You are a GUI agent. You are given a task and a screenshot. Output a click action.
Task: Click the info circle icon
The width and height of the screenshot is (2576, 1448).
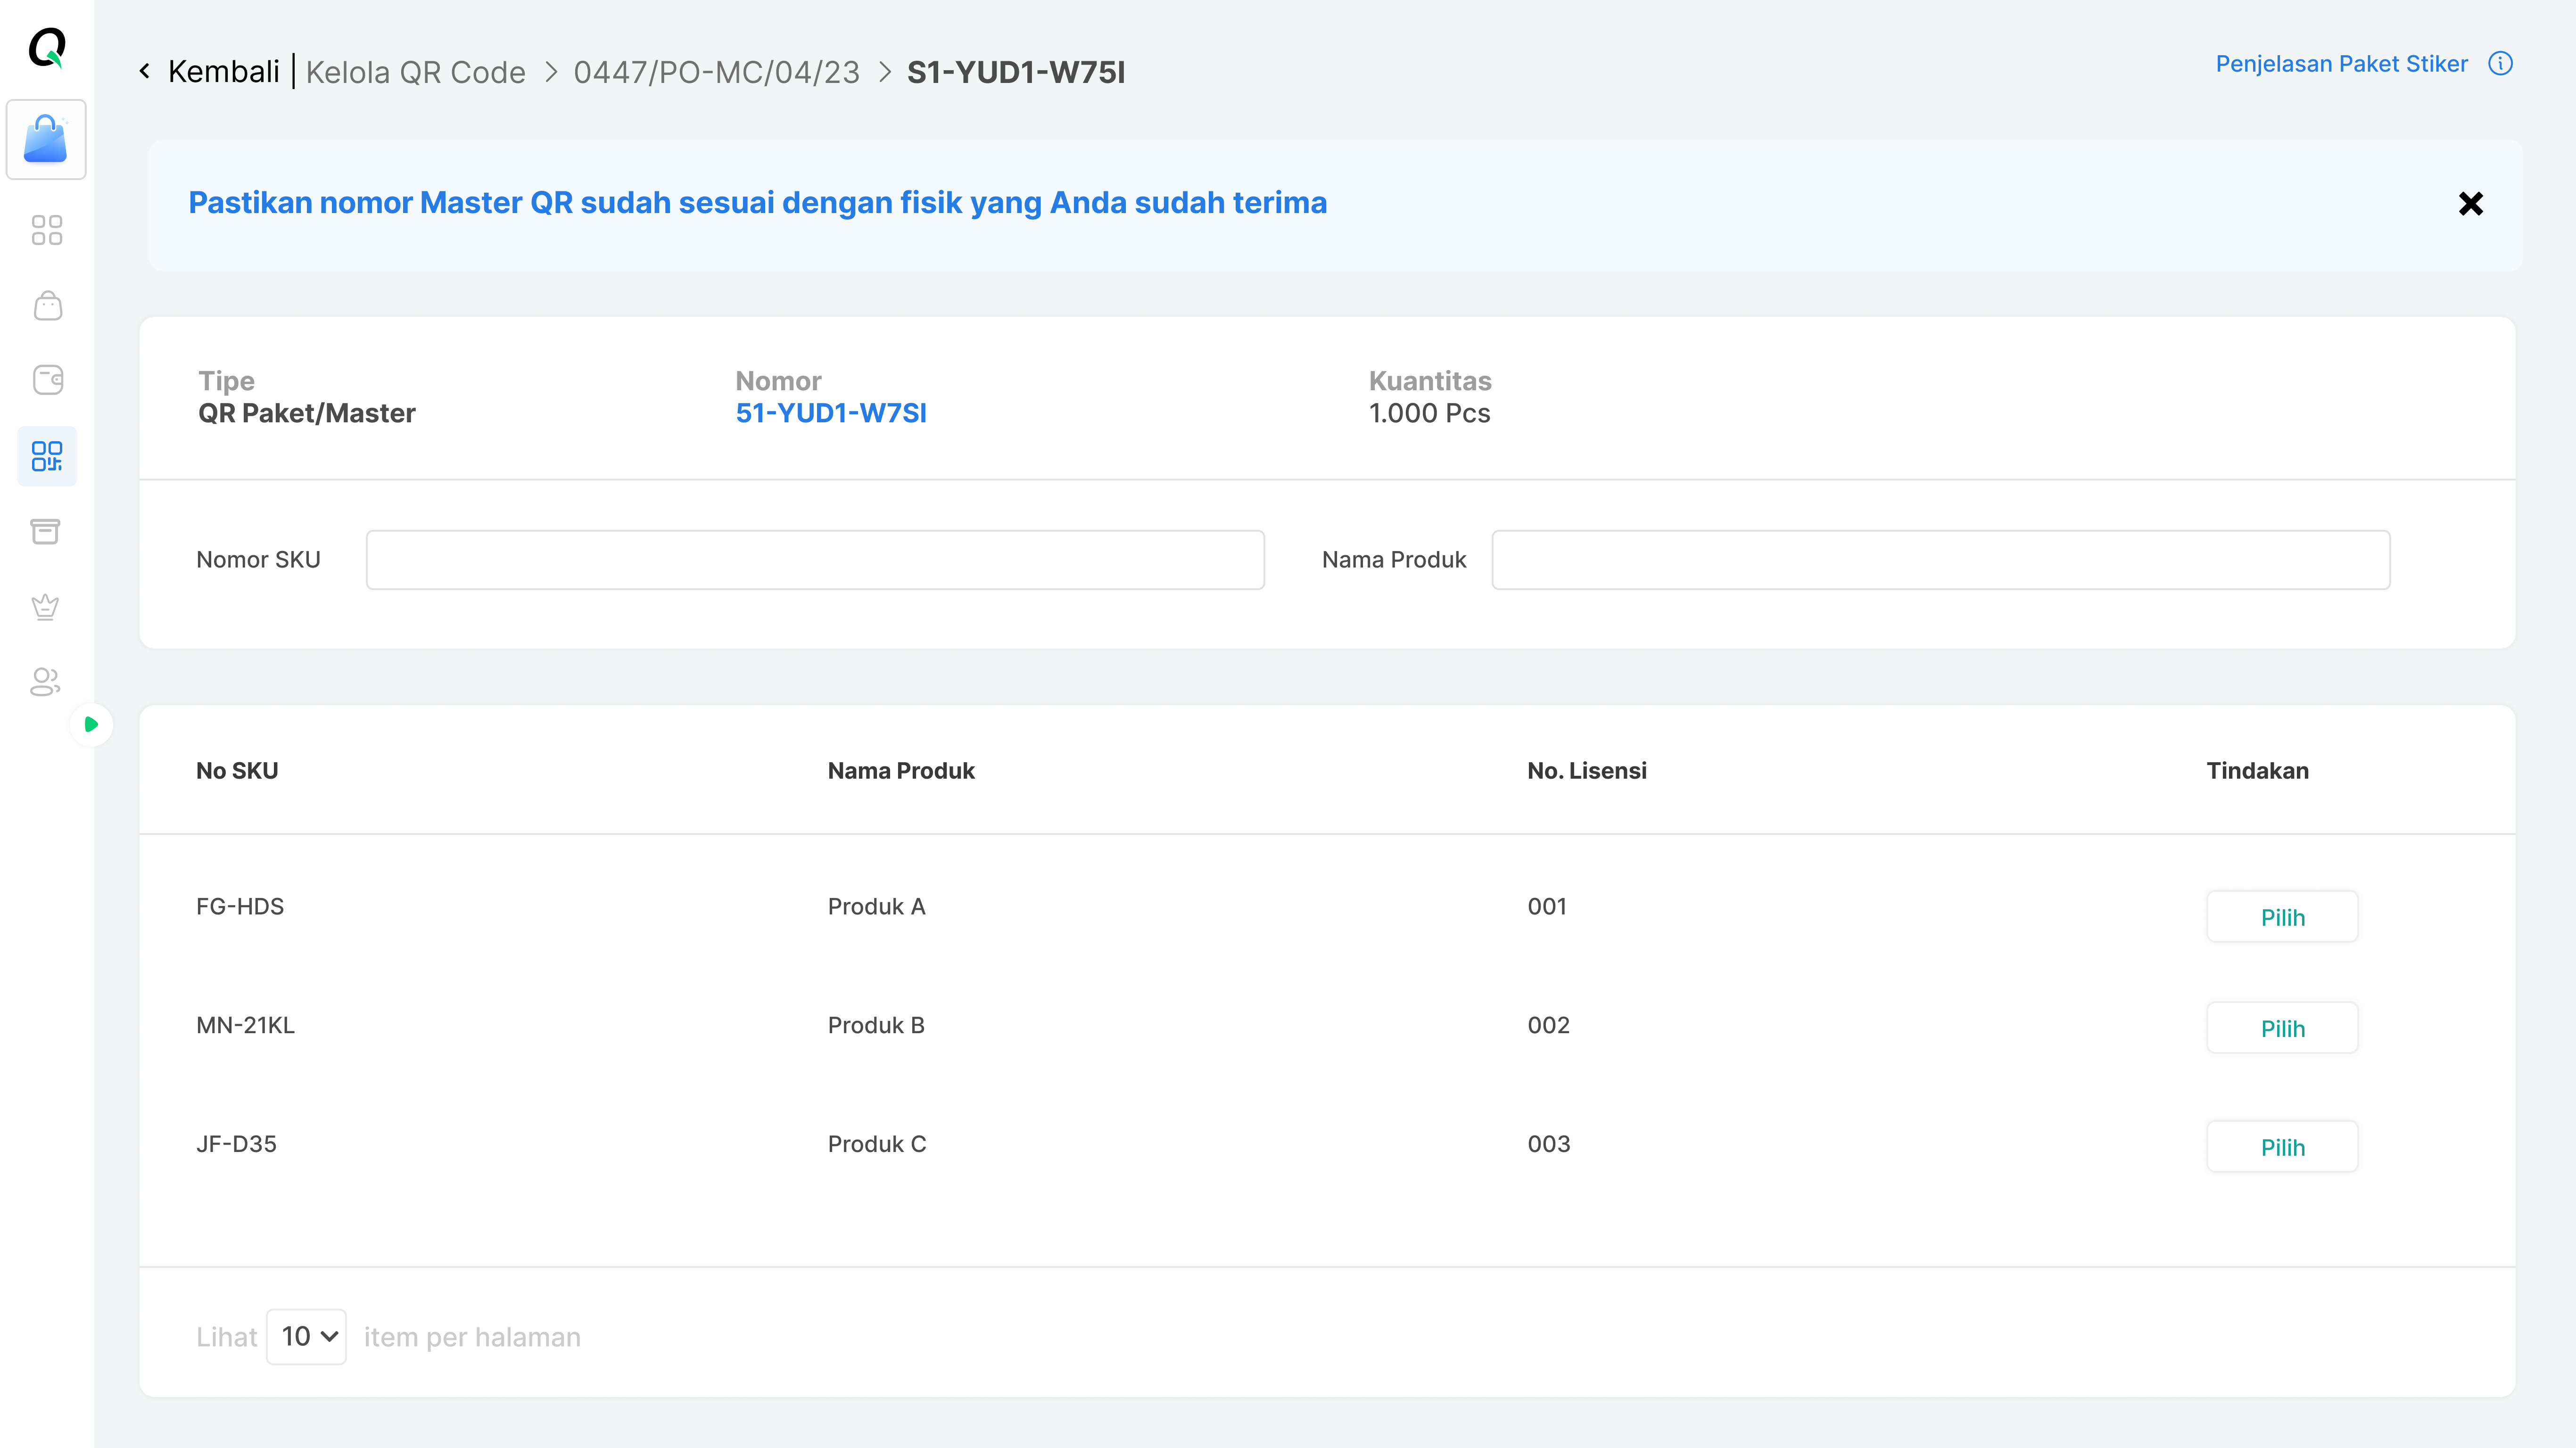click(x=2500, y=64)
